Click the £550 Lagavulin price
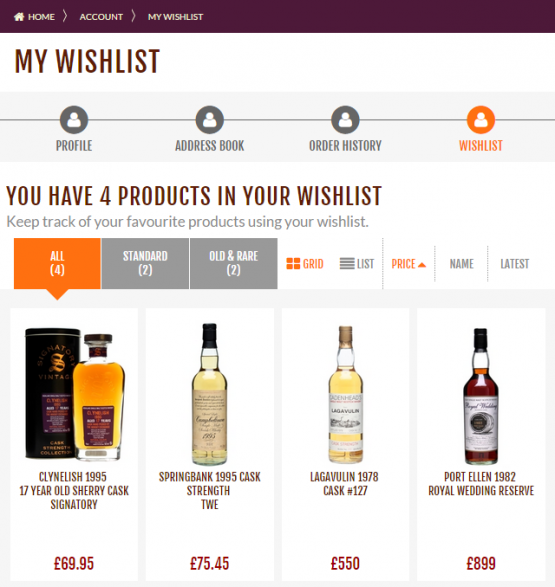This screenshot has height=587, width=555. click(345, 563)
